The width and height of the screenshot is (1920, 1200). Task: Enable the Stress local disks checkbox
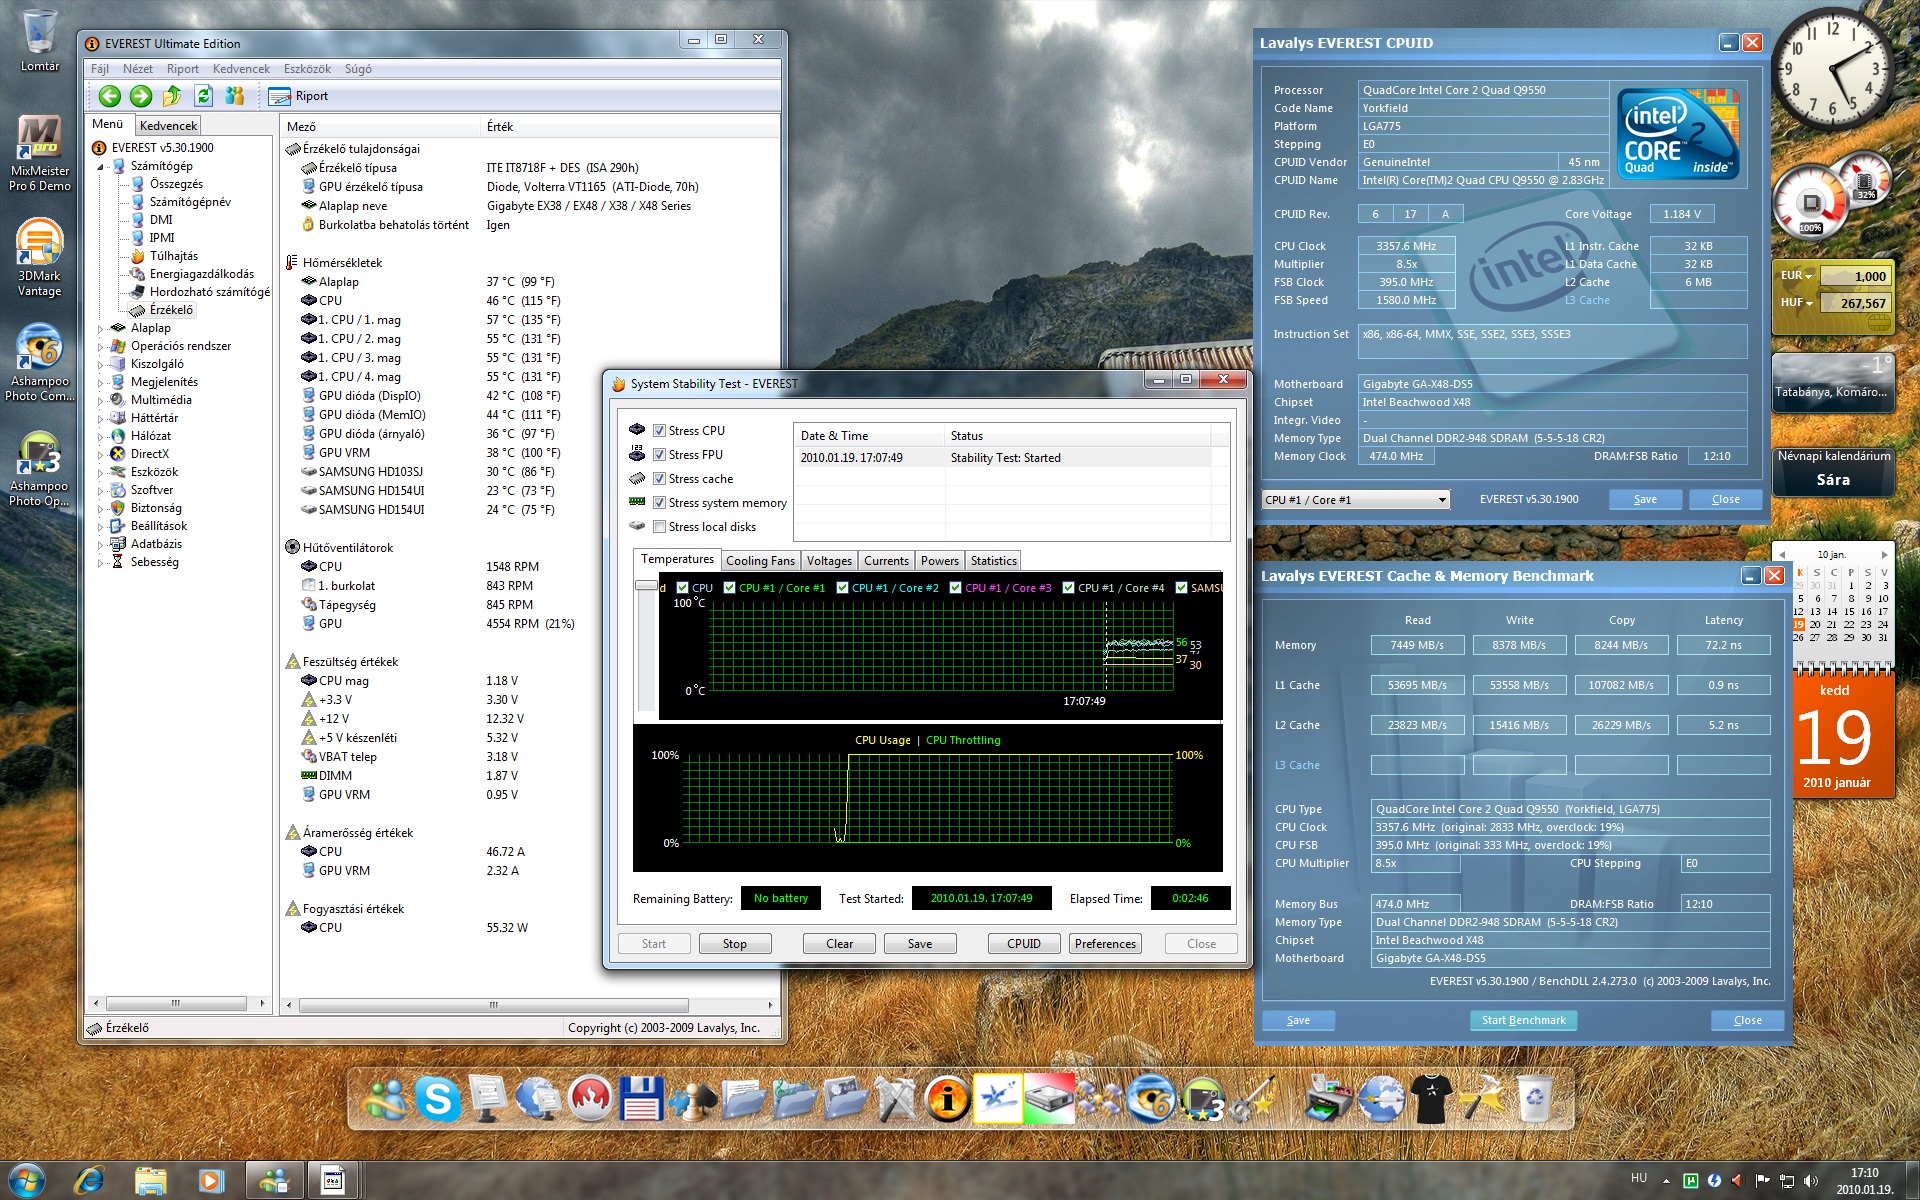(659, 527)
